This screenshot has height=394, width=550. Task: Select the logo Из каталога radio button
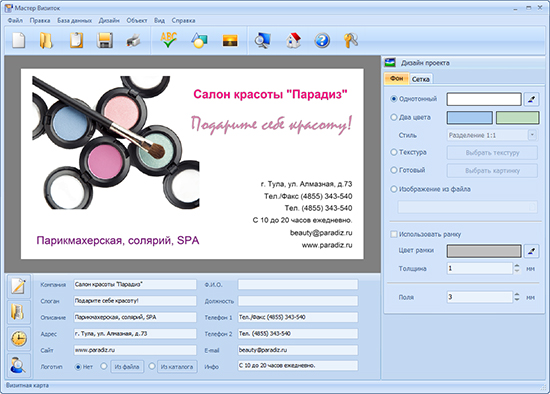click(x=152, y=366)
